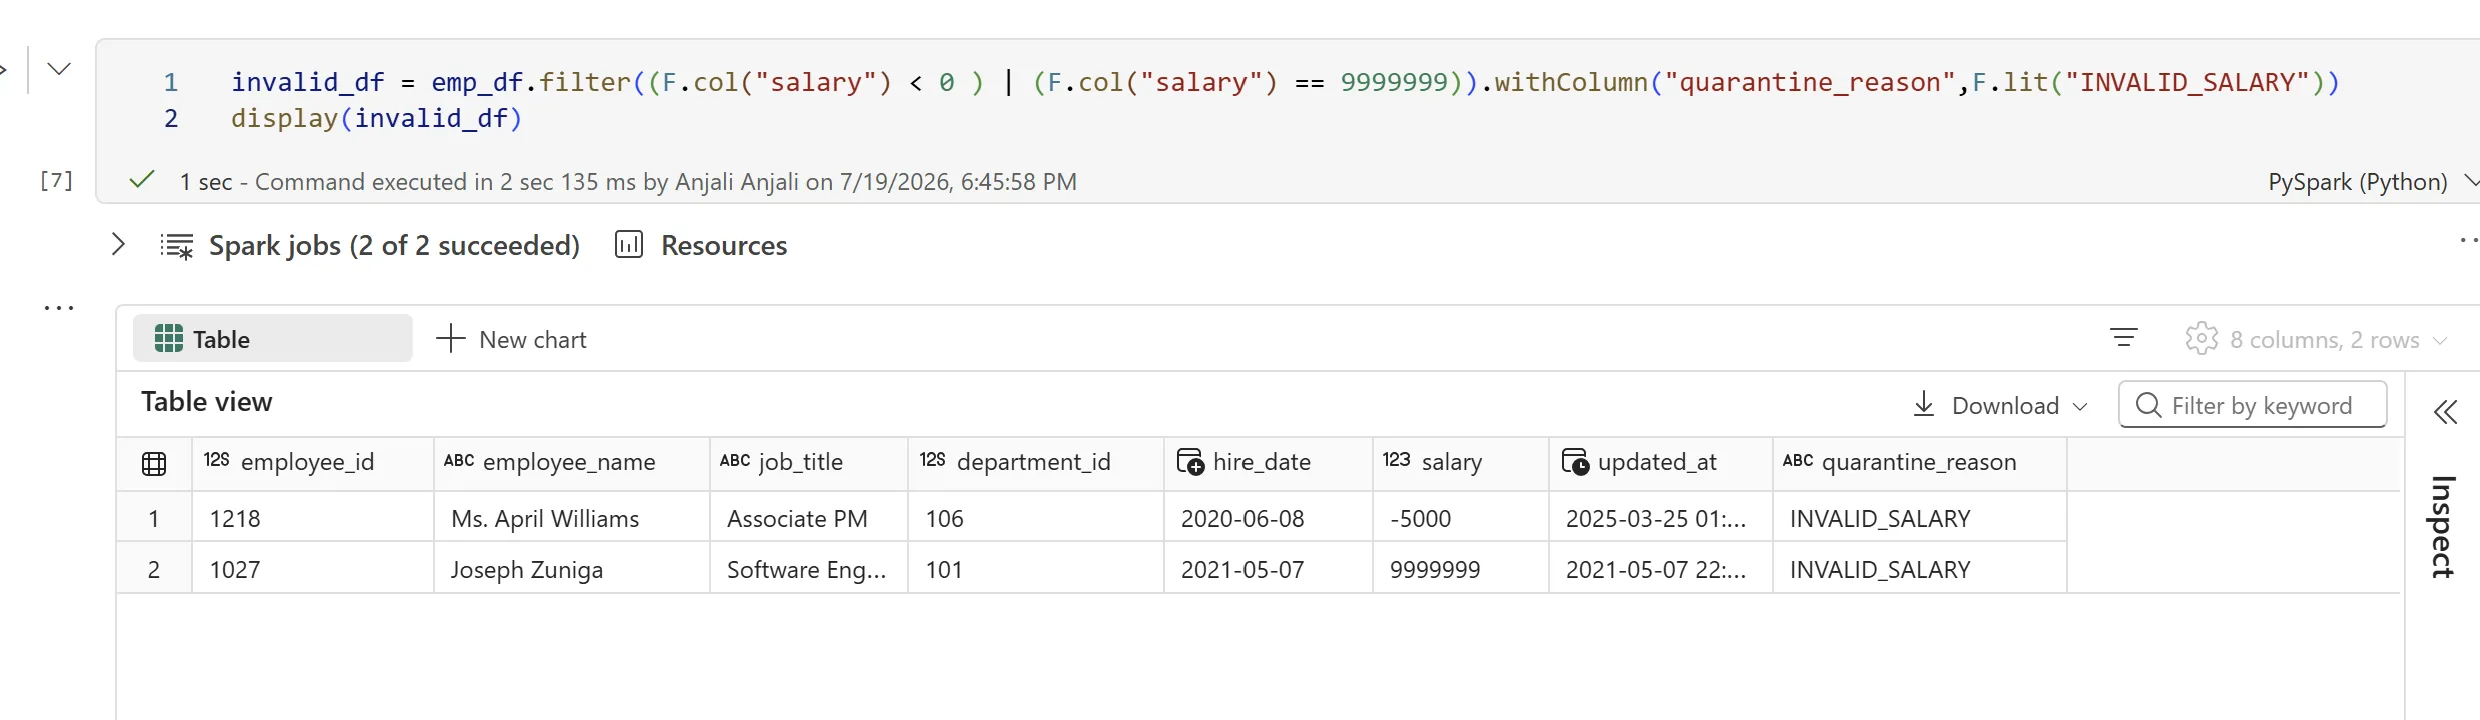Open the cell output ellipsis menu
The height and width of the screenshot is (720, 2480).
click(59, 308)
